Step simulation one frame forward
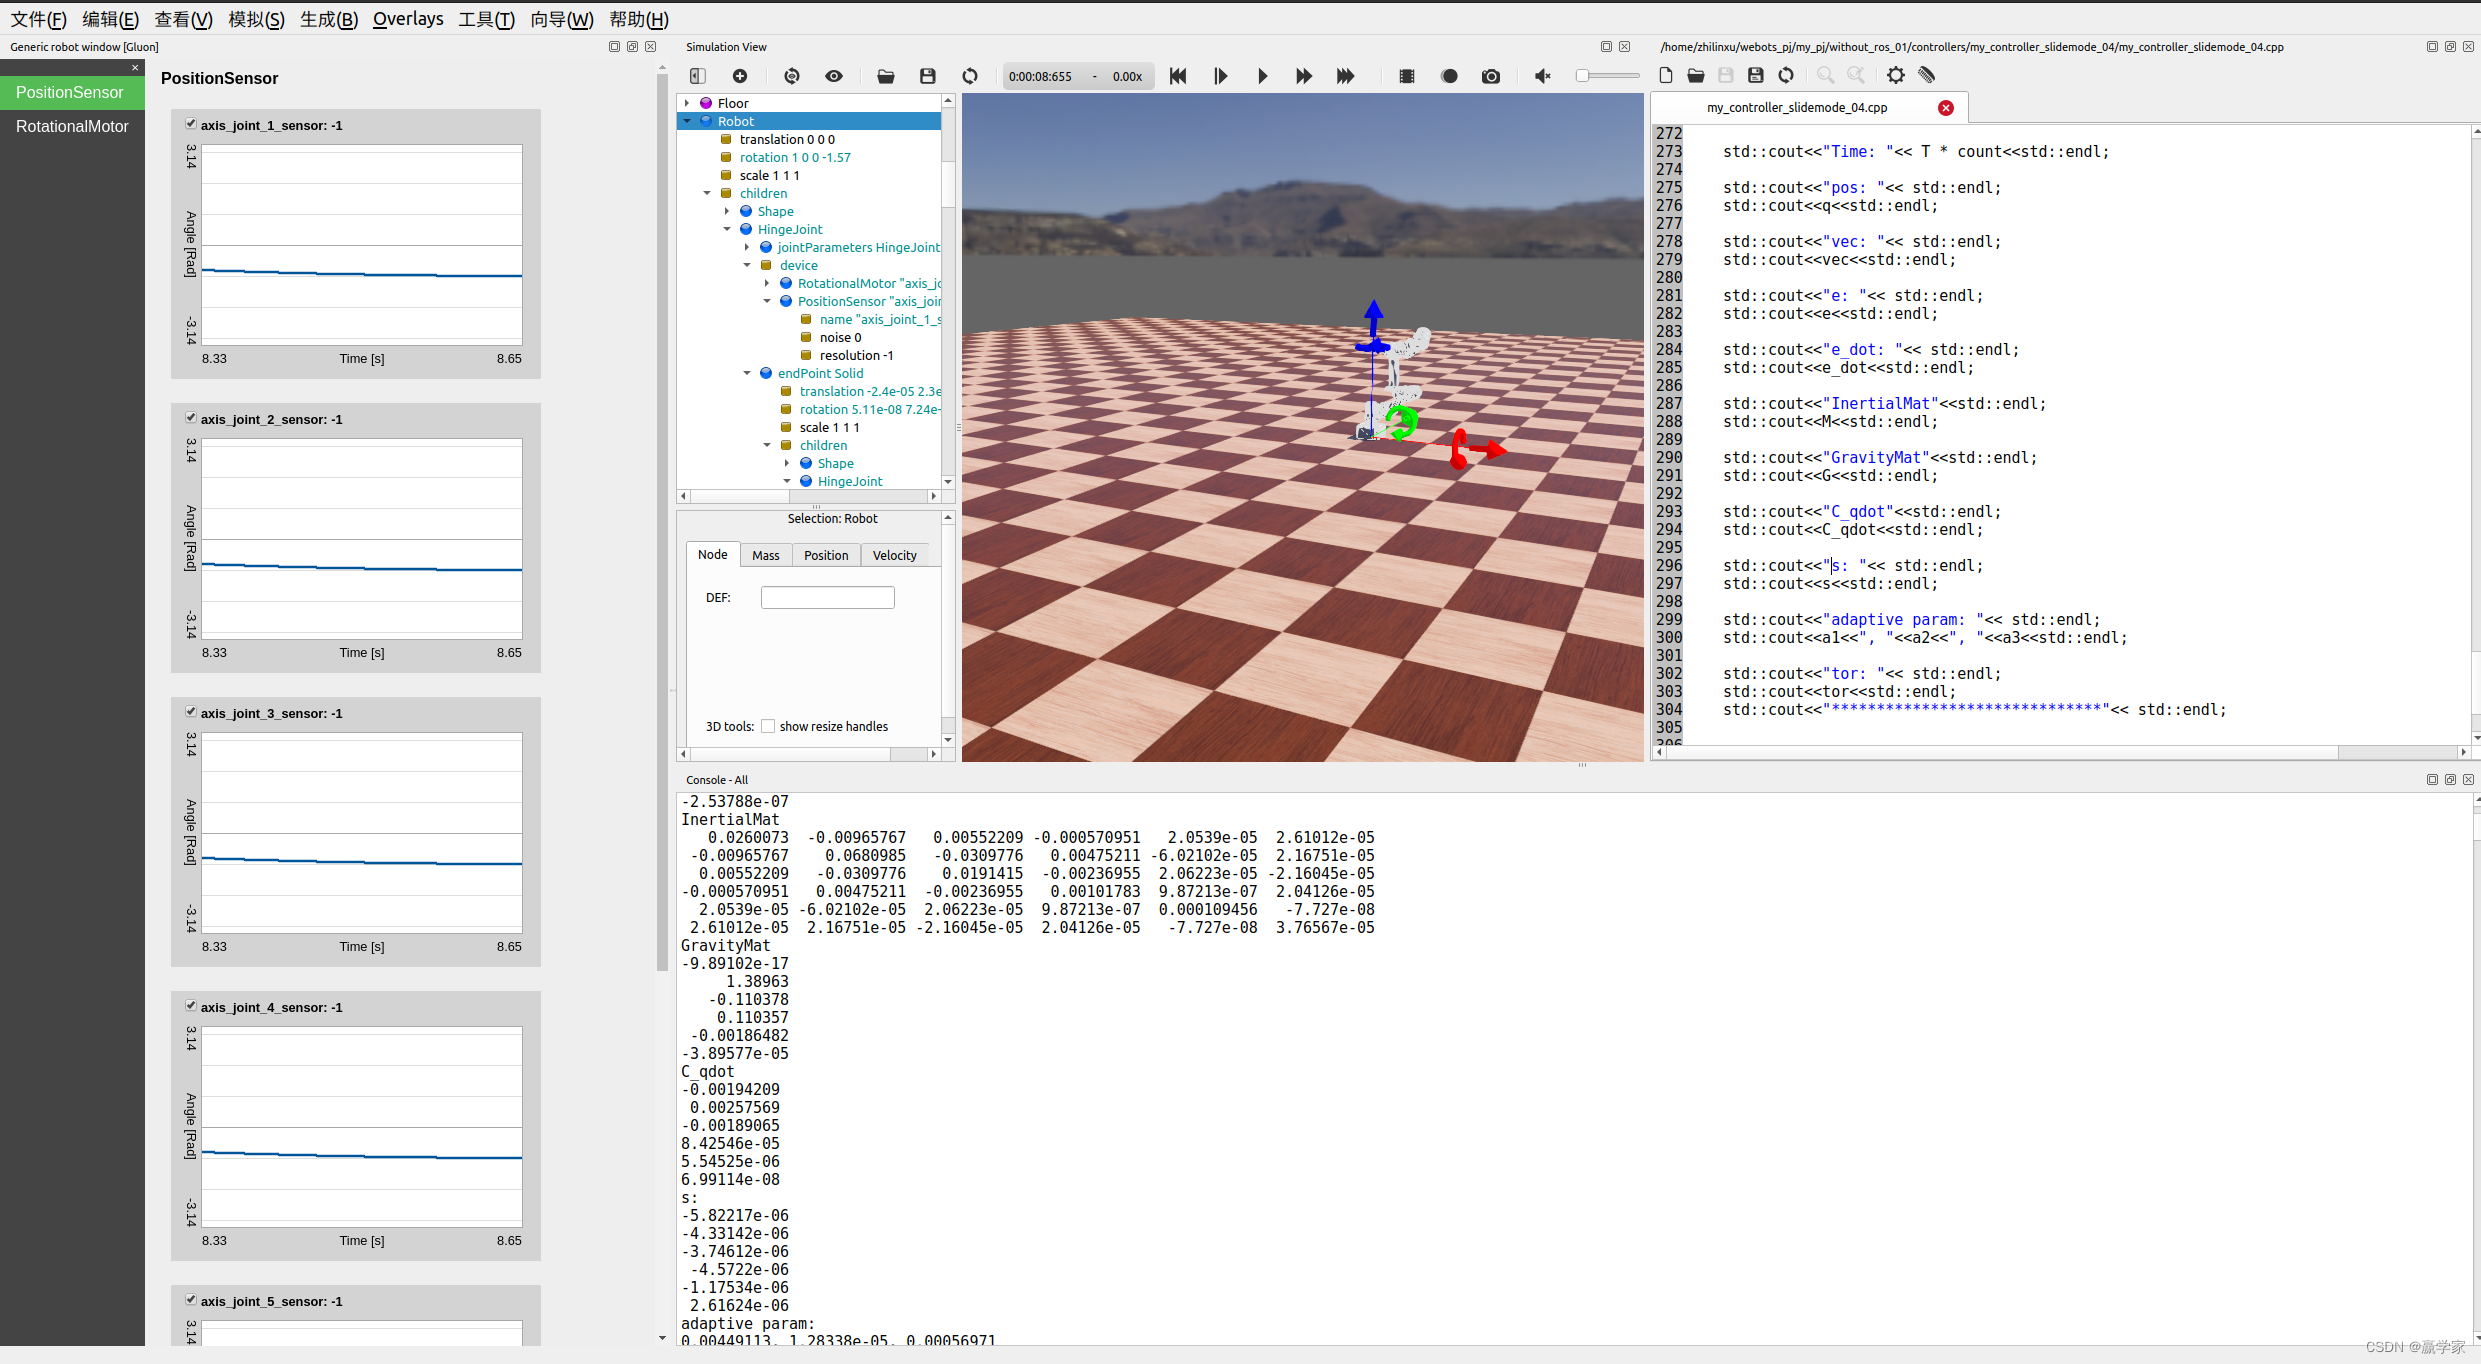 [x=1220, y=76]
